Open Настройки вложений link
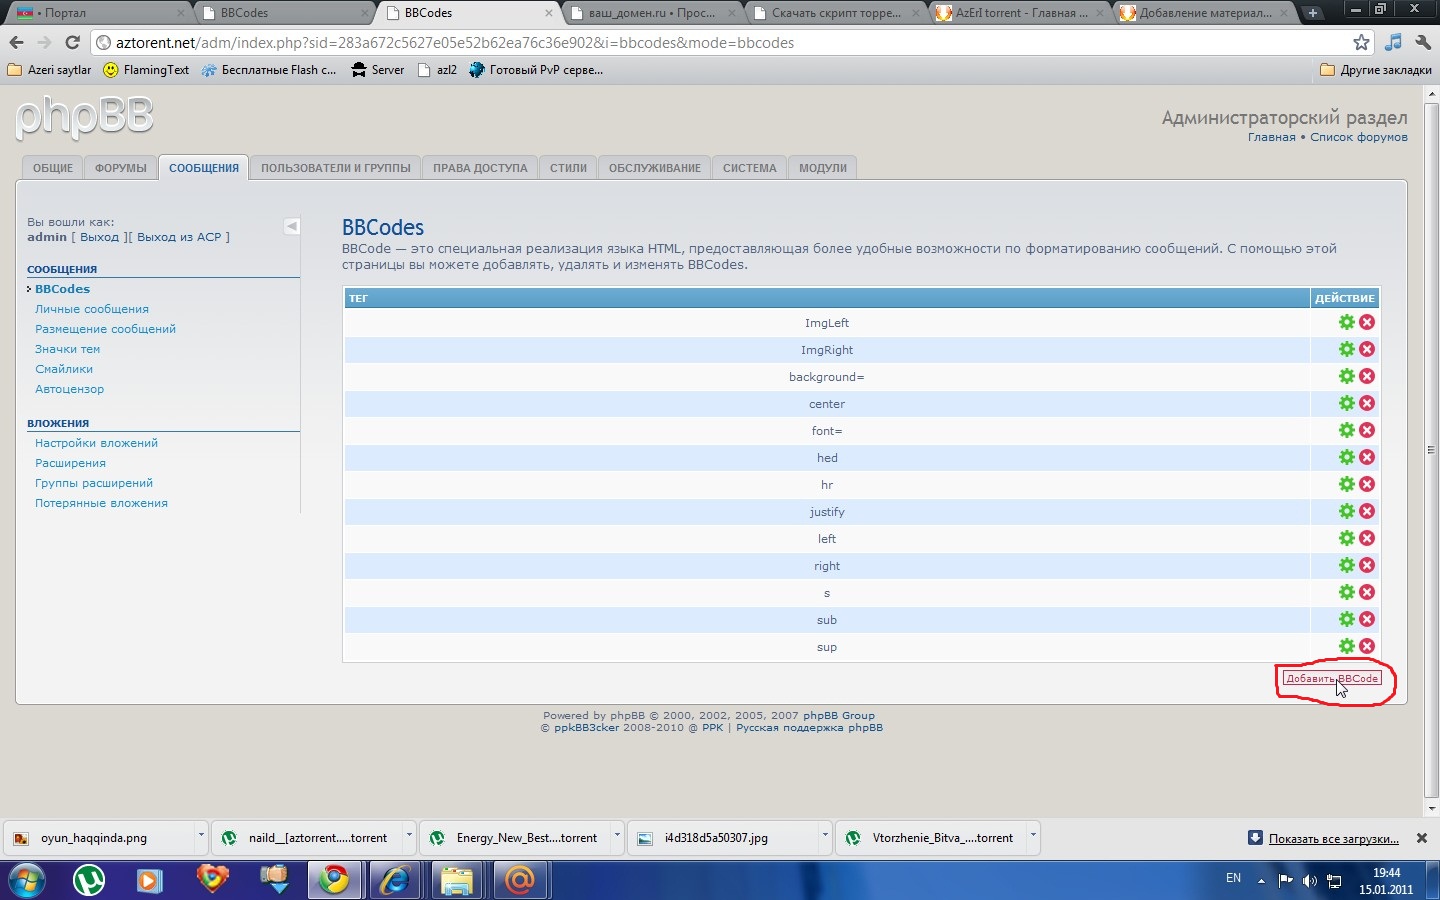 (x=96, y=443)
